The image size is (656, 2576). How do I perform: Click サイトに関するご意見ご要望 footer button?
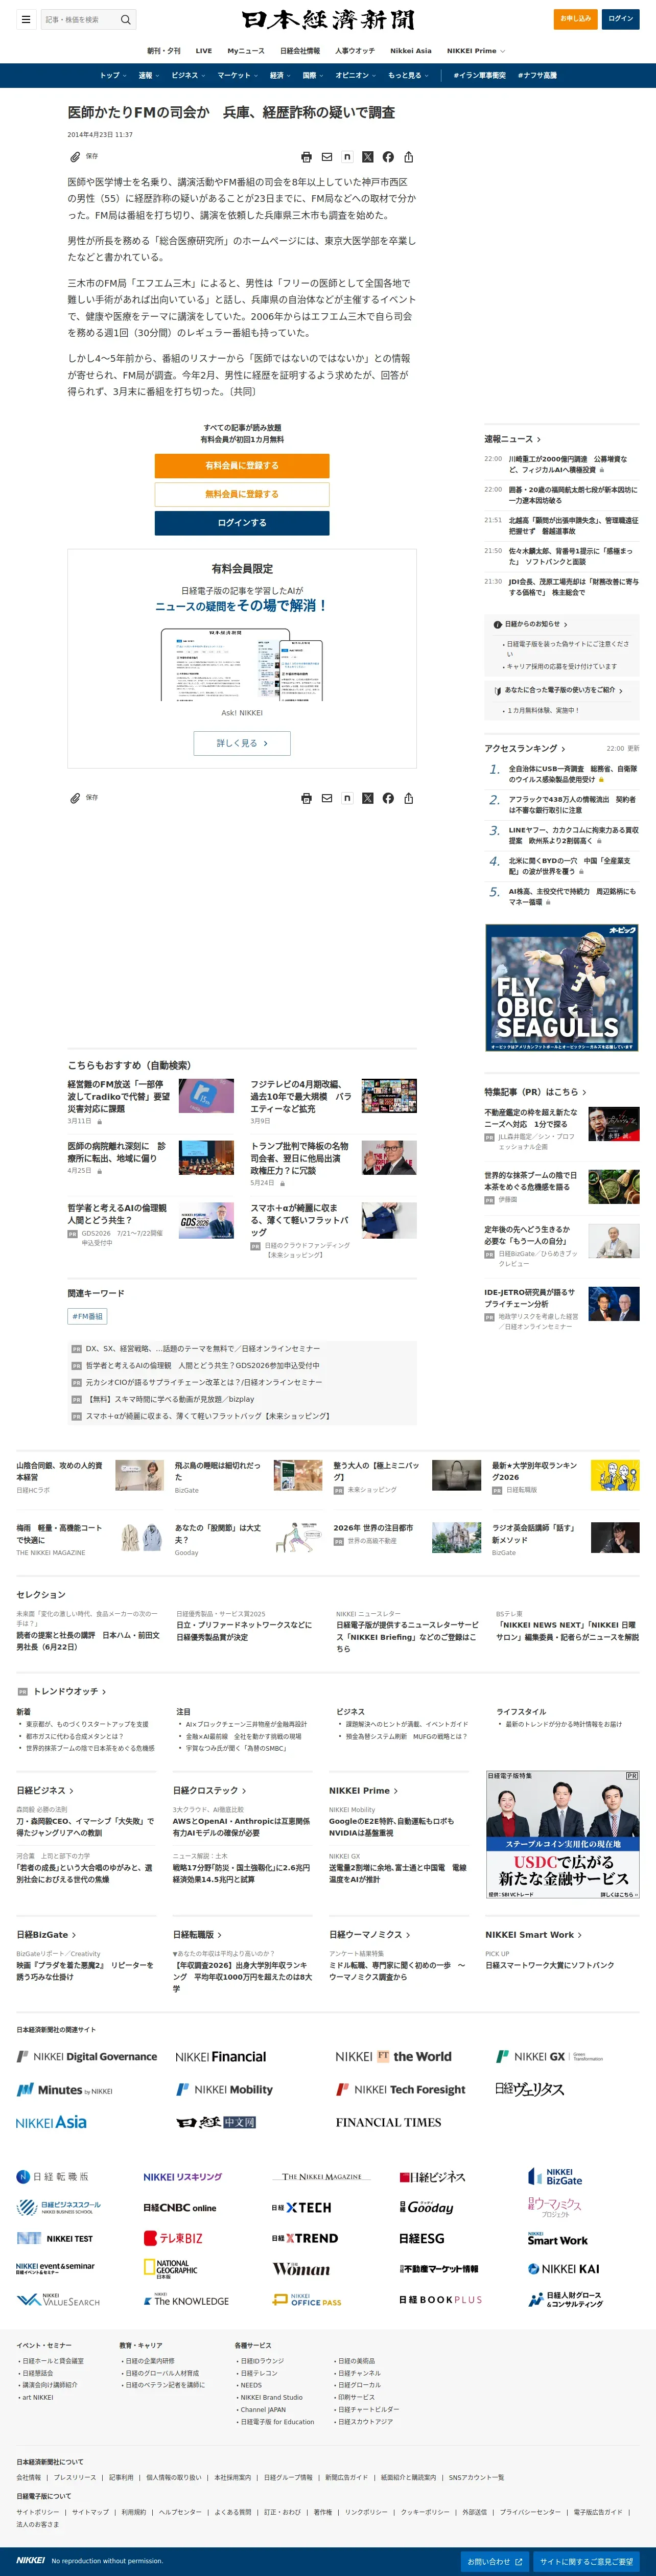[587, 2561]
